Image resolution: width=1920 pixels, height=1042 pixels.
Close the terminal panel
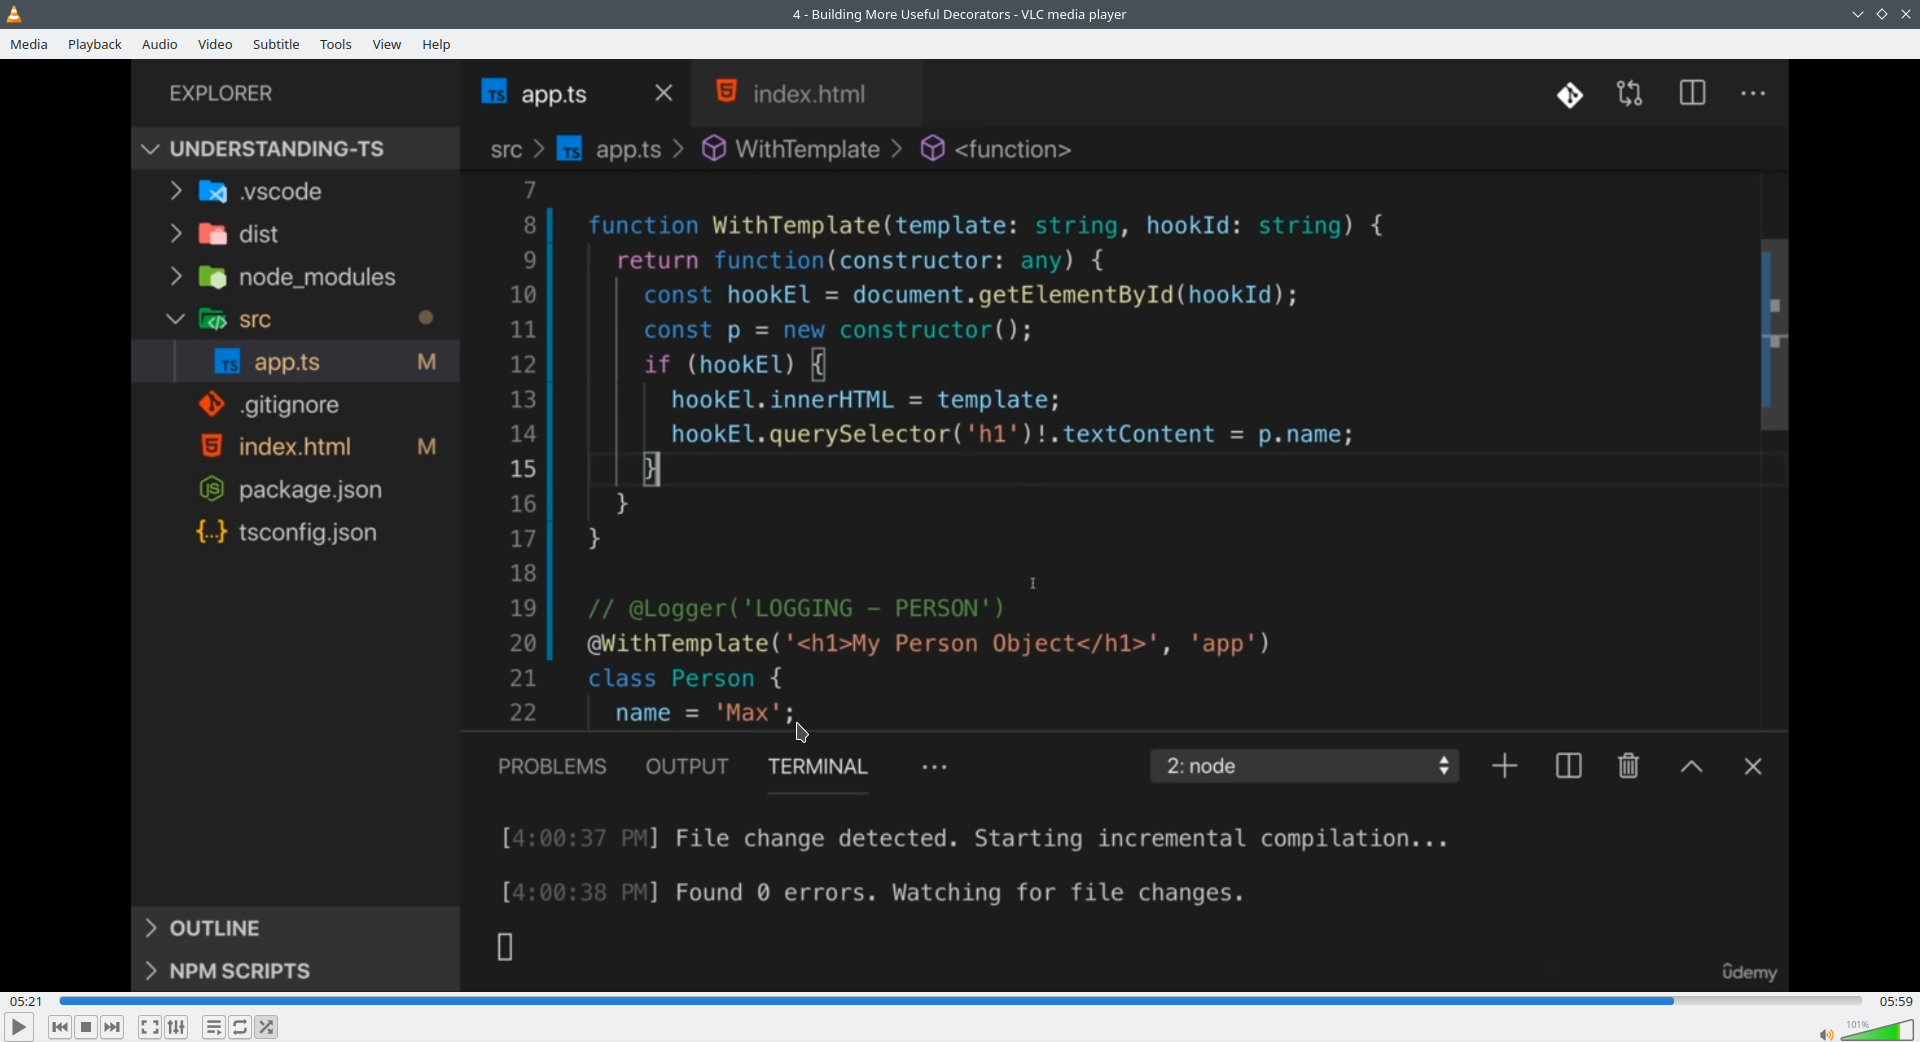1753,767
